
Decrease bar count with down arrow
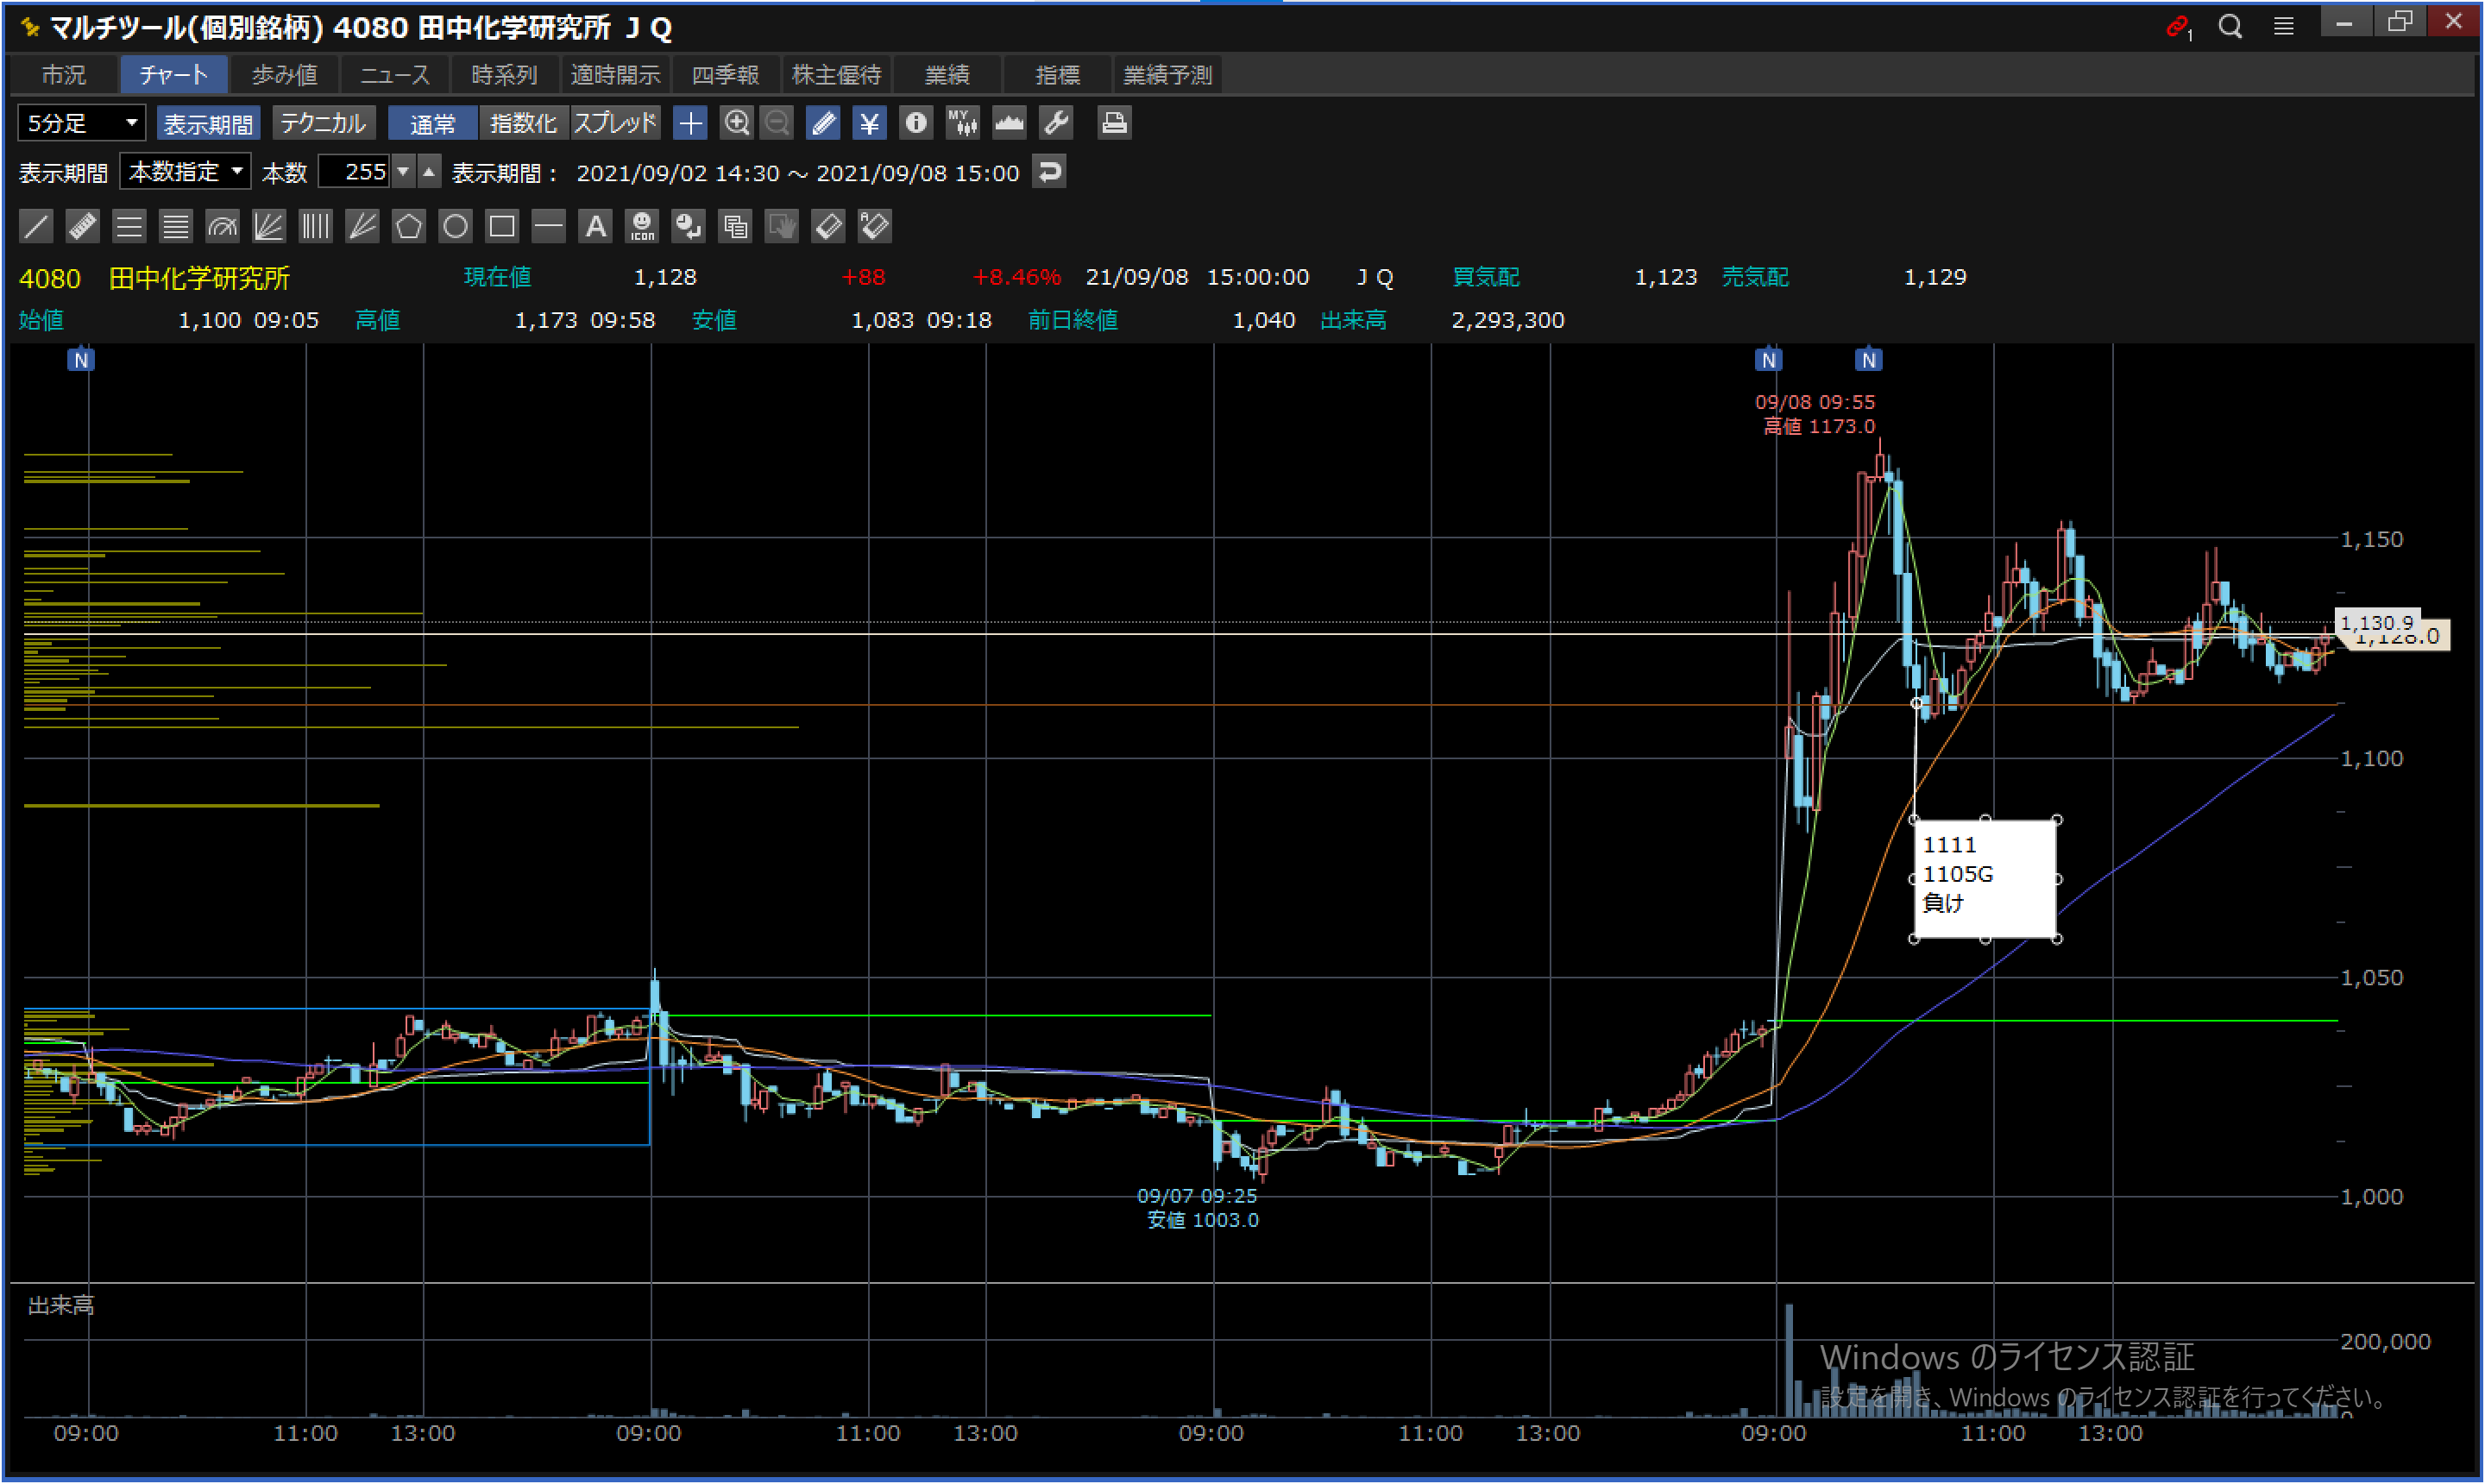403,172
